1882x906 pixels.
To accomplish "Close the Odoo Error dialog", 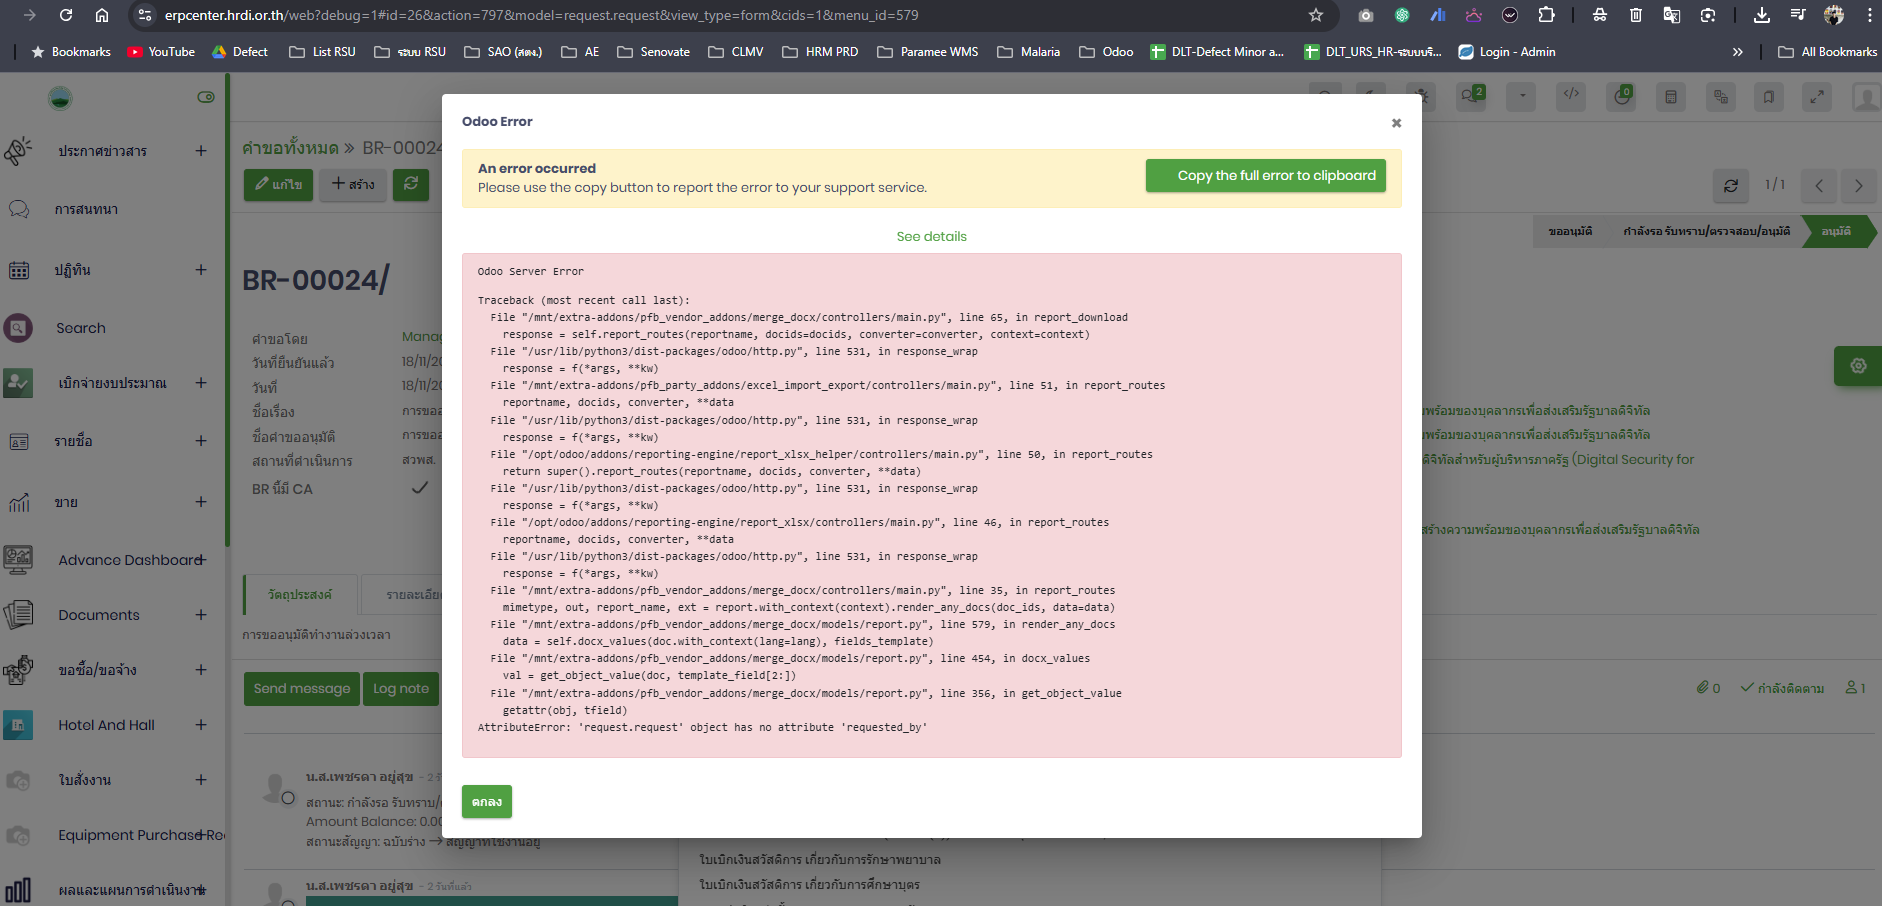I will [x=1396, y=123].
